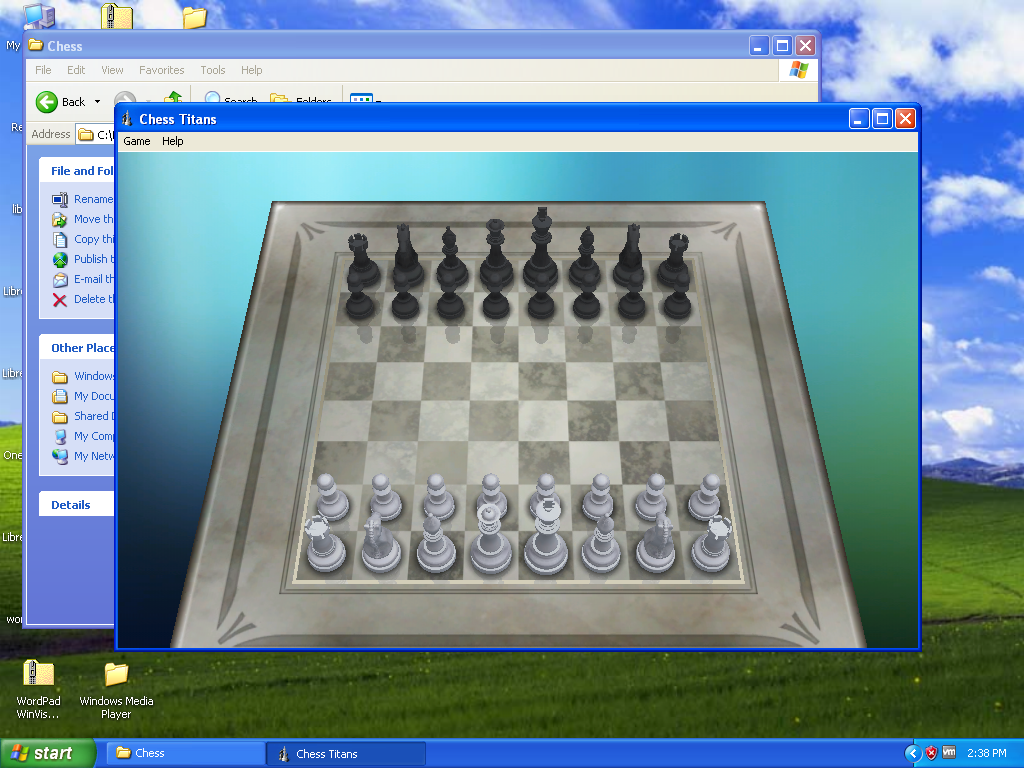Select the white knight on the kingside

pyautogui.click(x=656, y=545)
